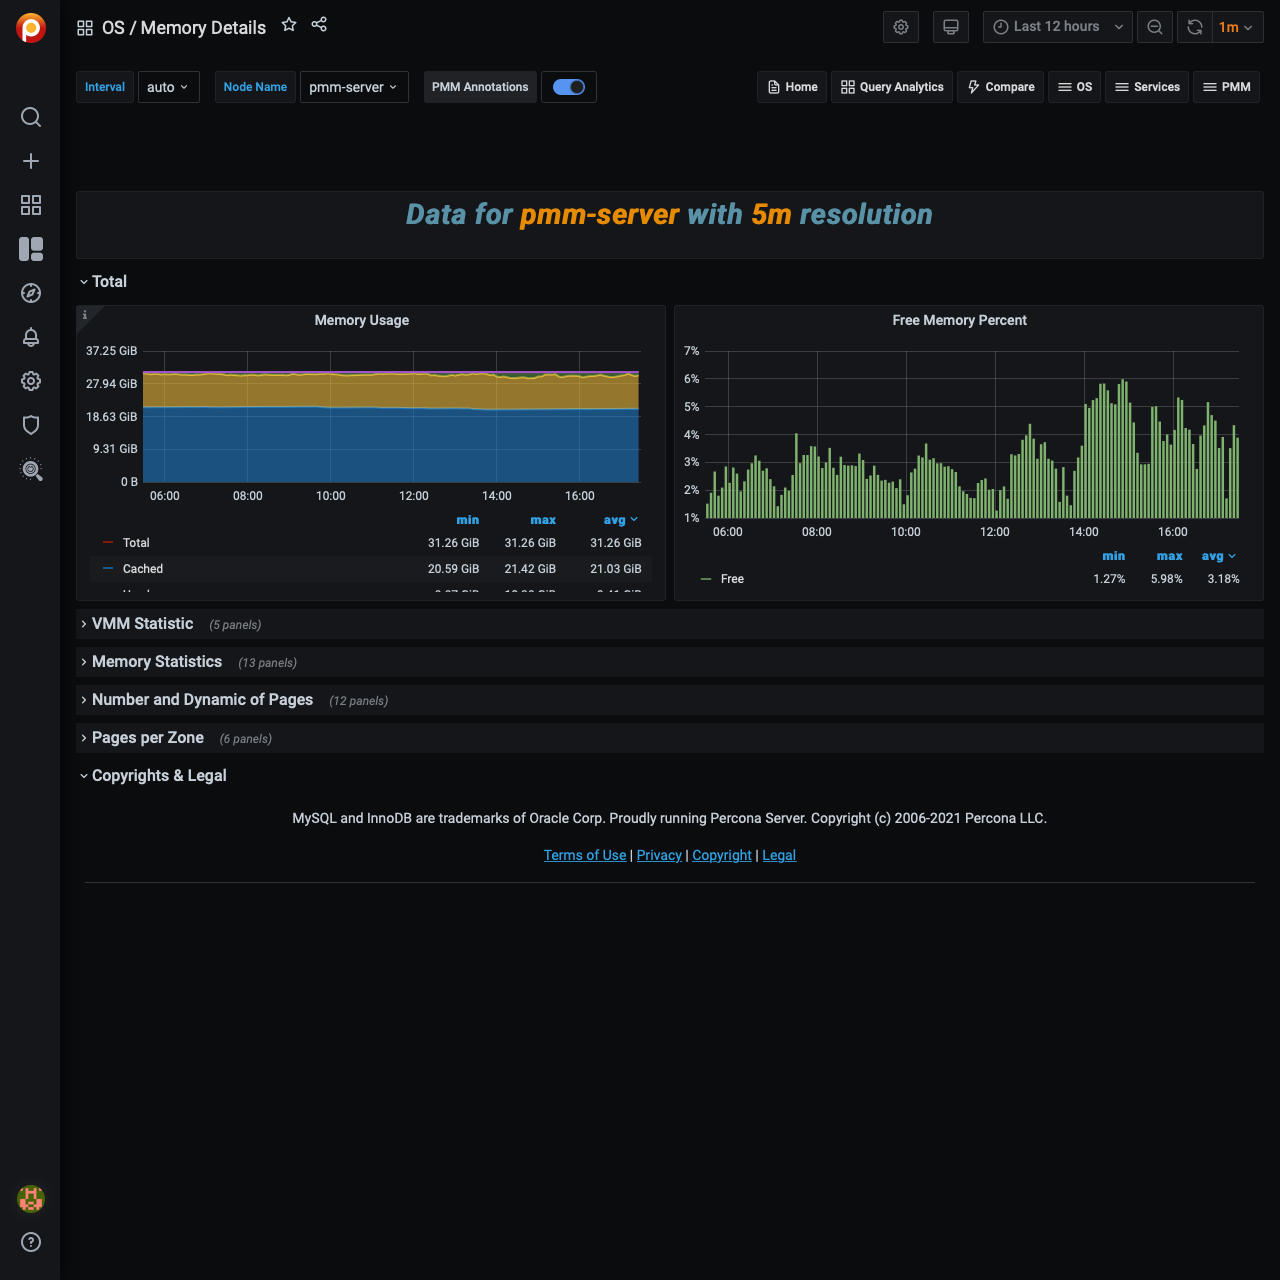Open the Node Name pmm-server dropdown
The height and width of the screenshot is (1280, 1280).
coord(353,87)
